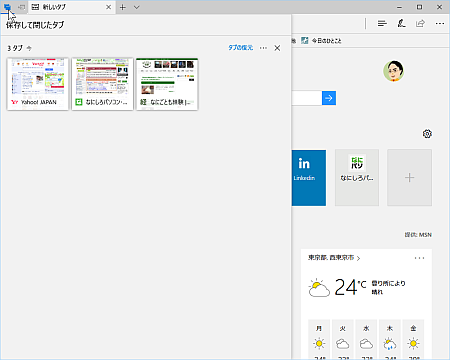The image size is (450, 360).
Task: Open weather card more options
Action: pos(419,258)
